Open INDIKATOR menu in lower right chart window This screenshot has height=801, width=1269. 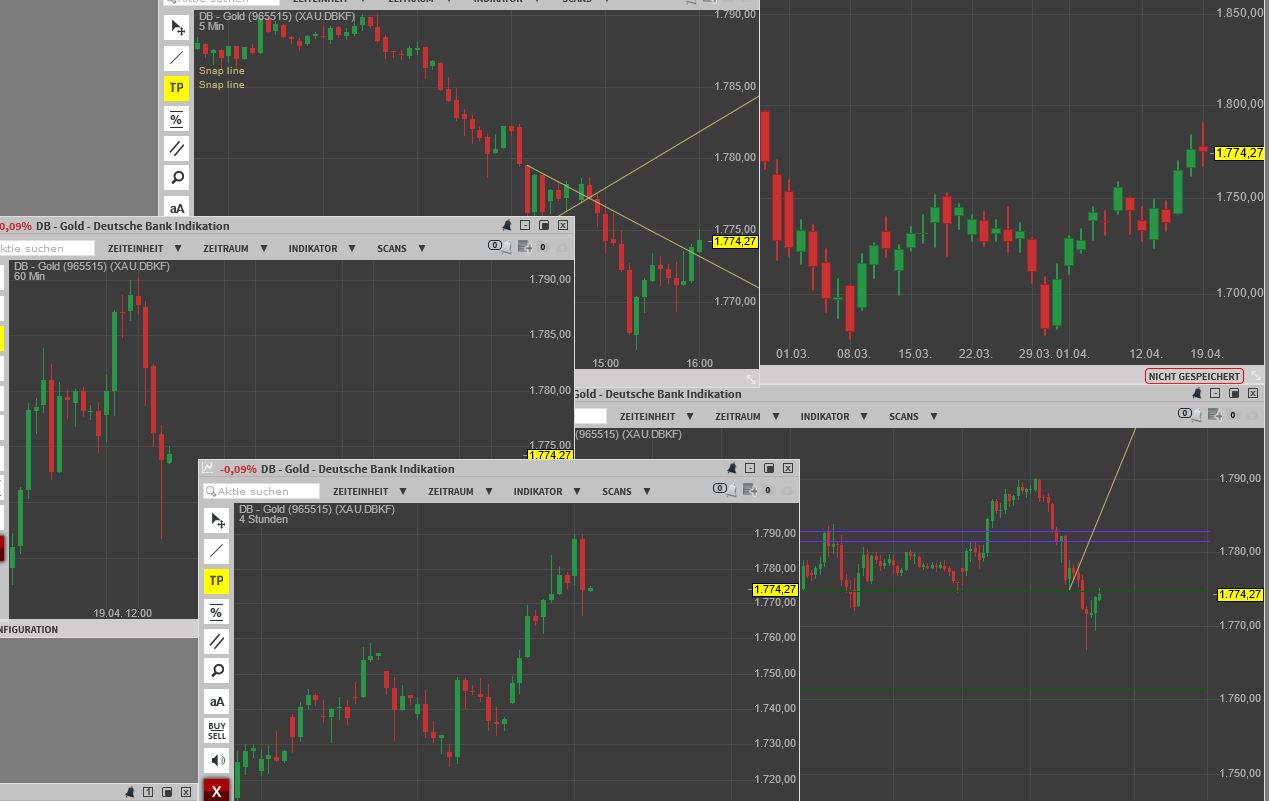point(834,416)
